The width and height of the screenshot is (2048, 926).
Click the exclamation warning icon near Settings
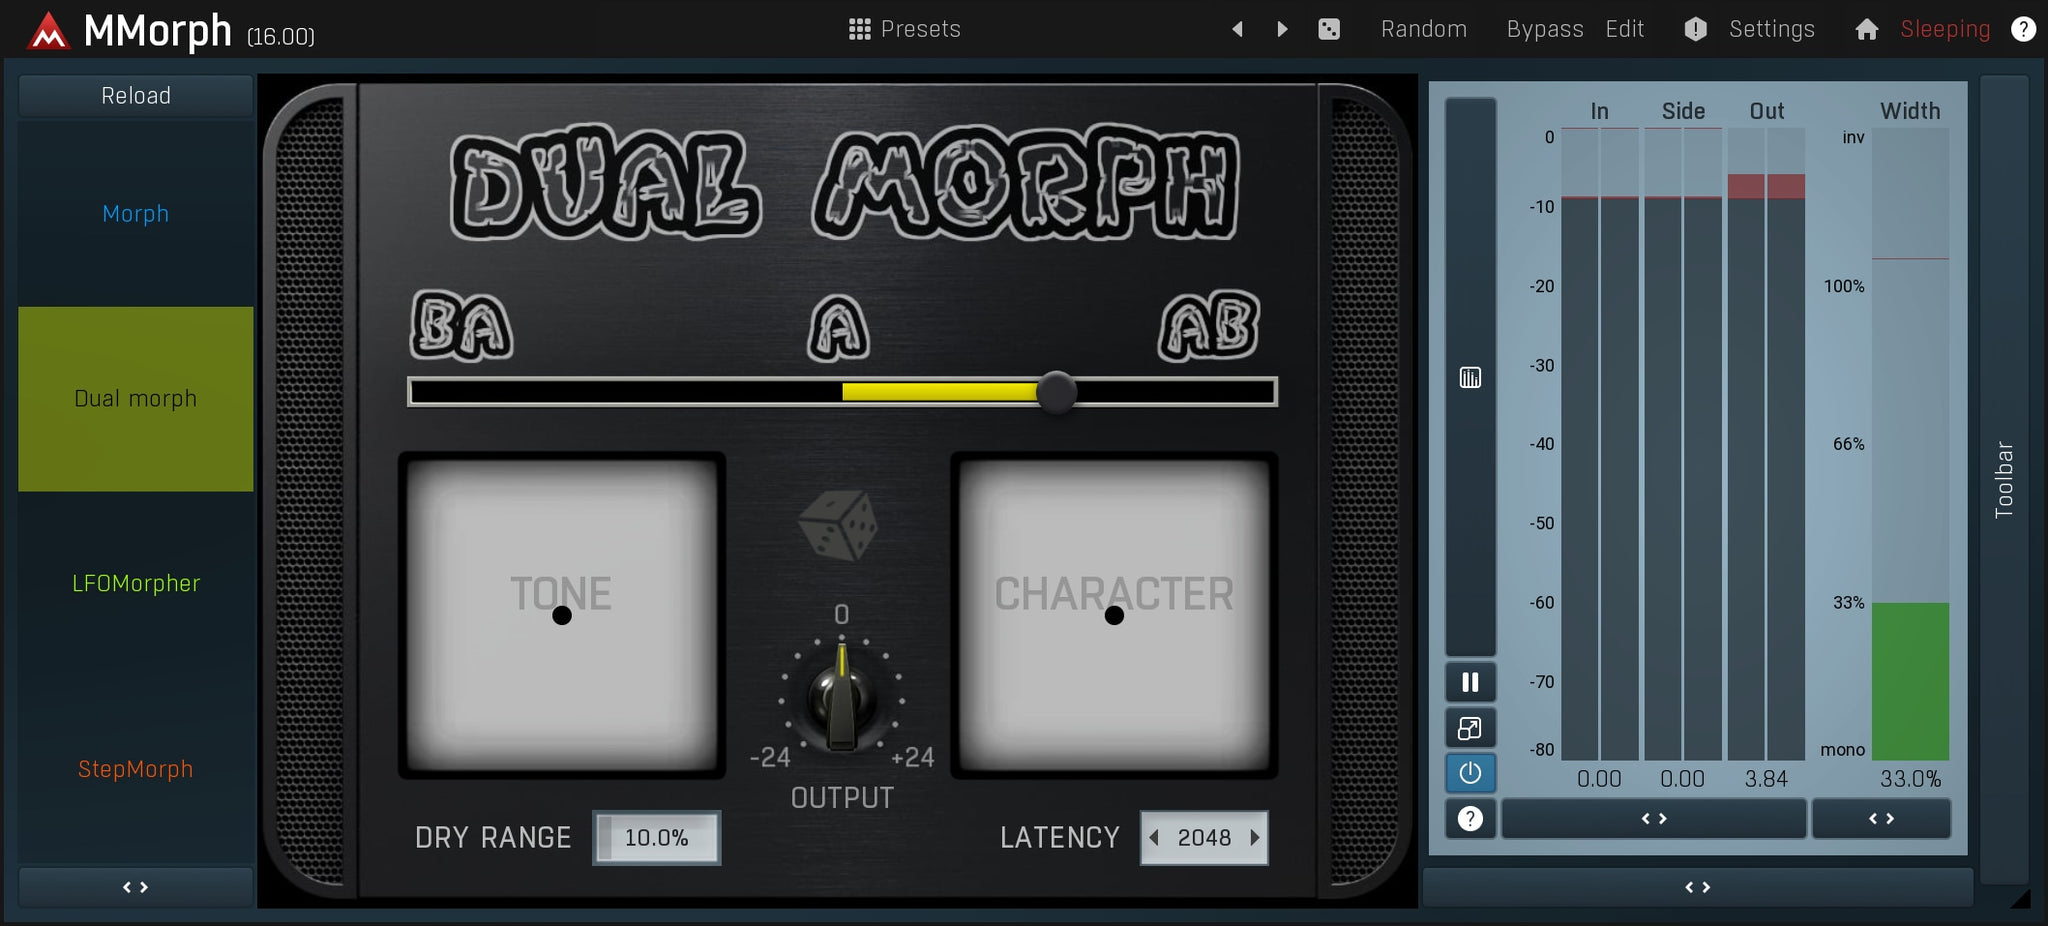[x=1695, y=29]
